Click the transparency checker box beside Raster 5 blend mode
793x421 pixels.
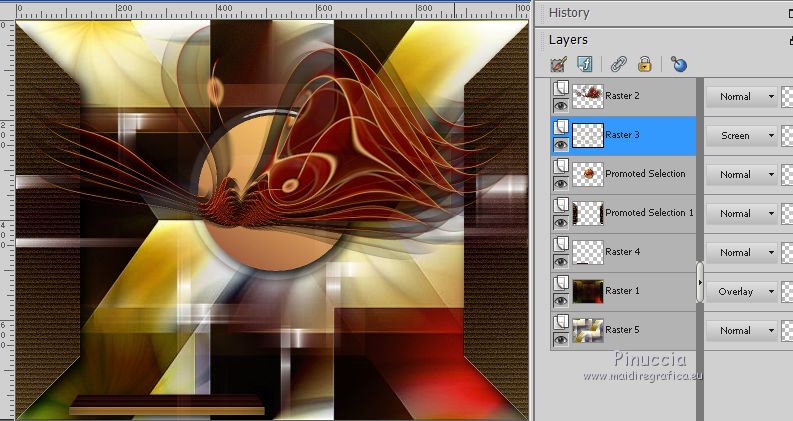787,330
